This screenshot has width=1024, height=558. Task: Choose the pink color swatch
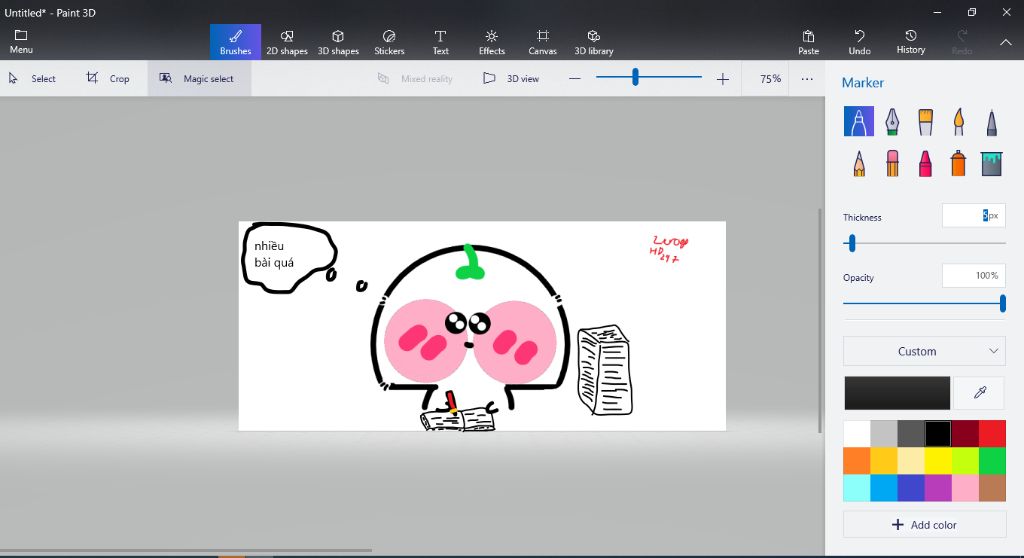pos(965,488)
